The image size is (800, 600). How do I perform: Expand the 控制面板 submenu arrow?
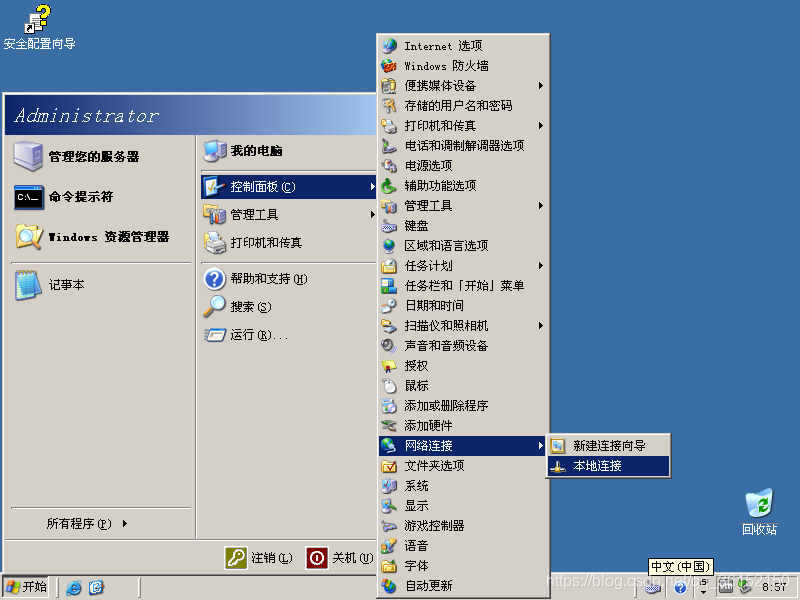[372, 187]
